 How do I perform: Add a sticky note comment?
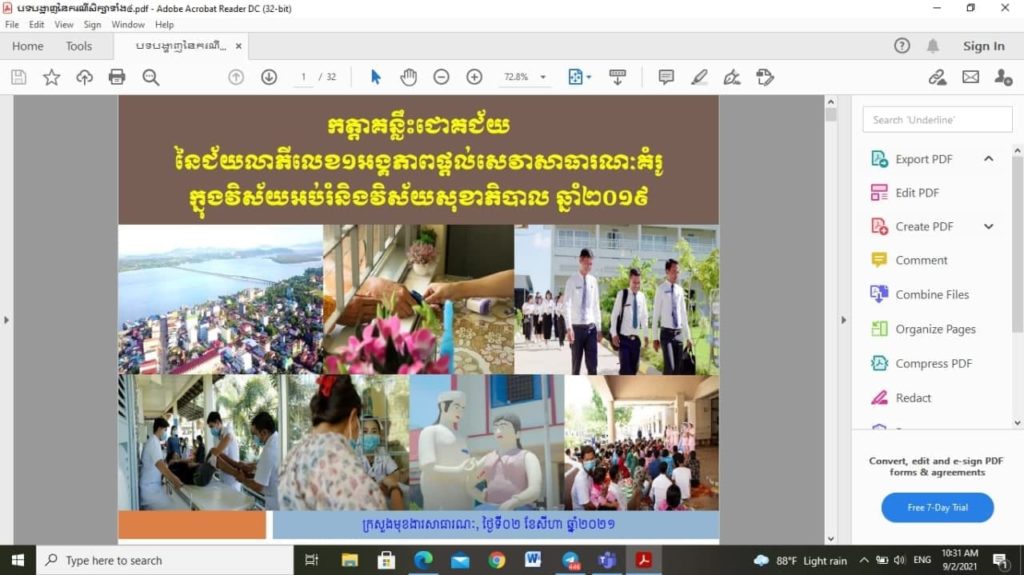pos(666,77)
